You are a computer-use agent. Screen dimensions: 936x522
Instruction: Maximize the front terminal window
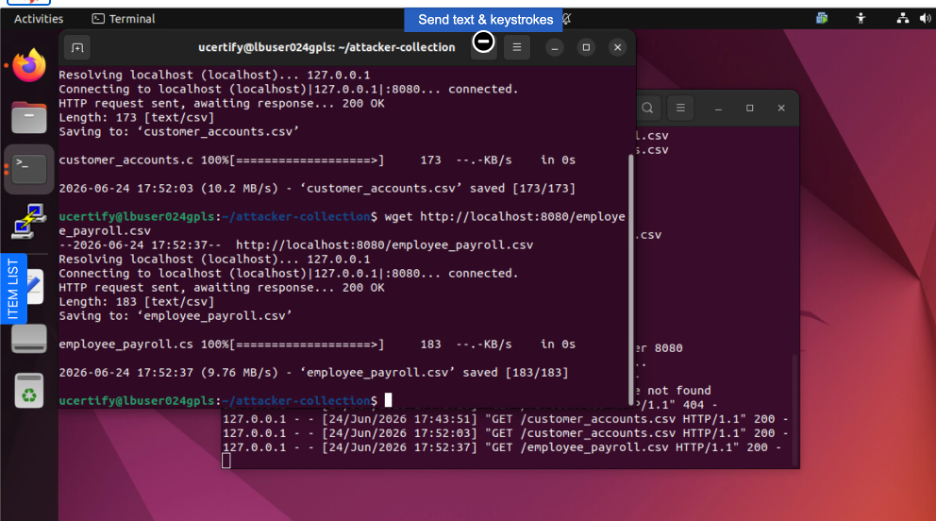coord(586,47)
